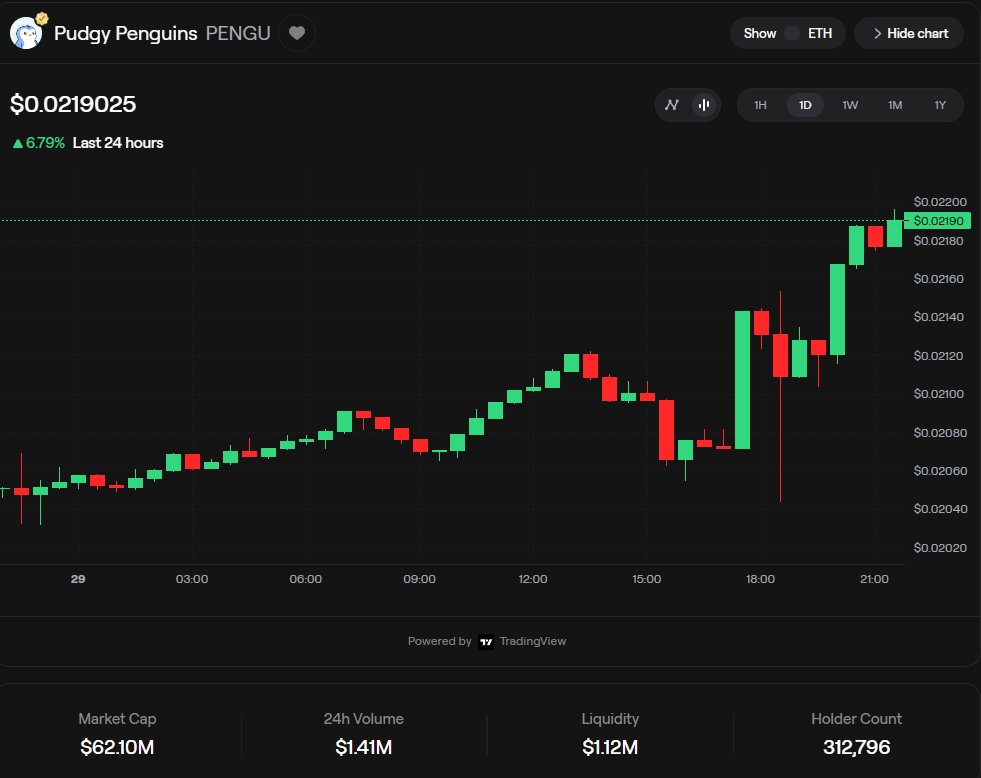
Task: Switch to the 1Y timeframe
Action: point(940,105)
